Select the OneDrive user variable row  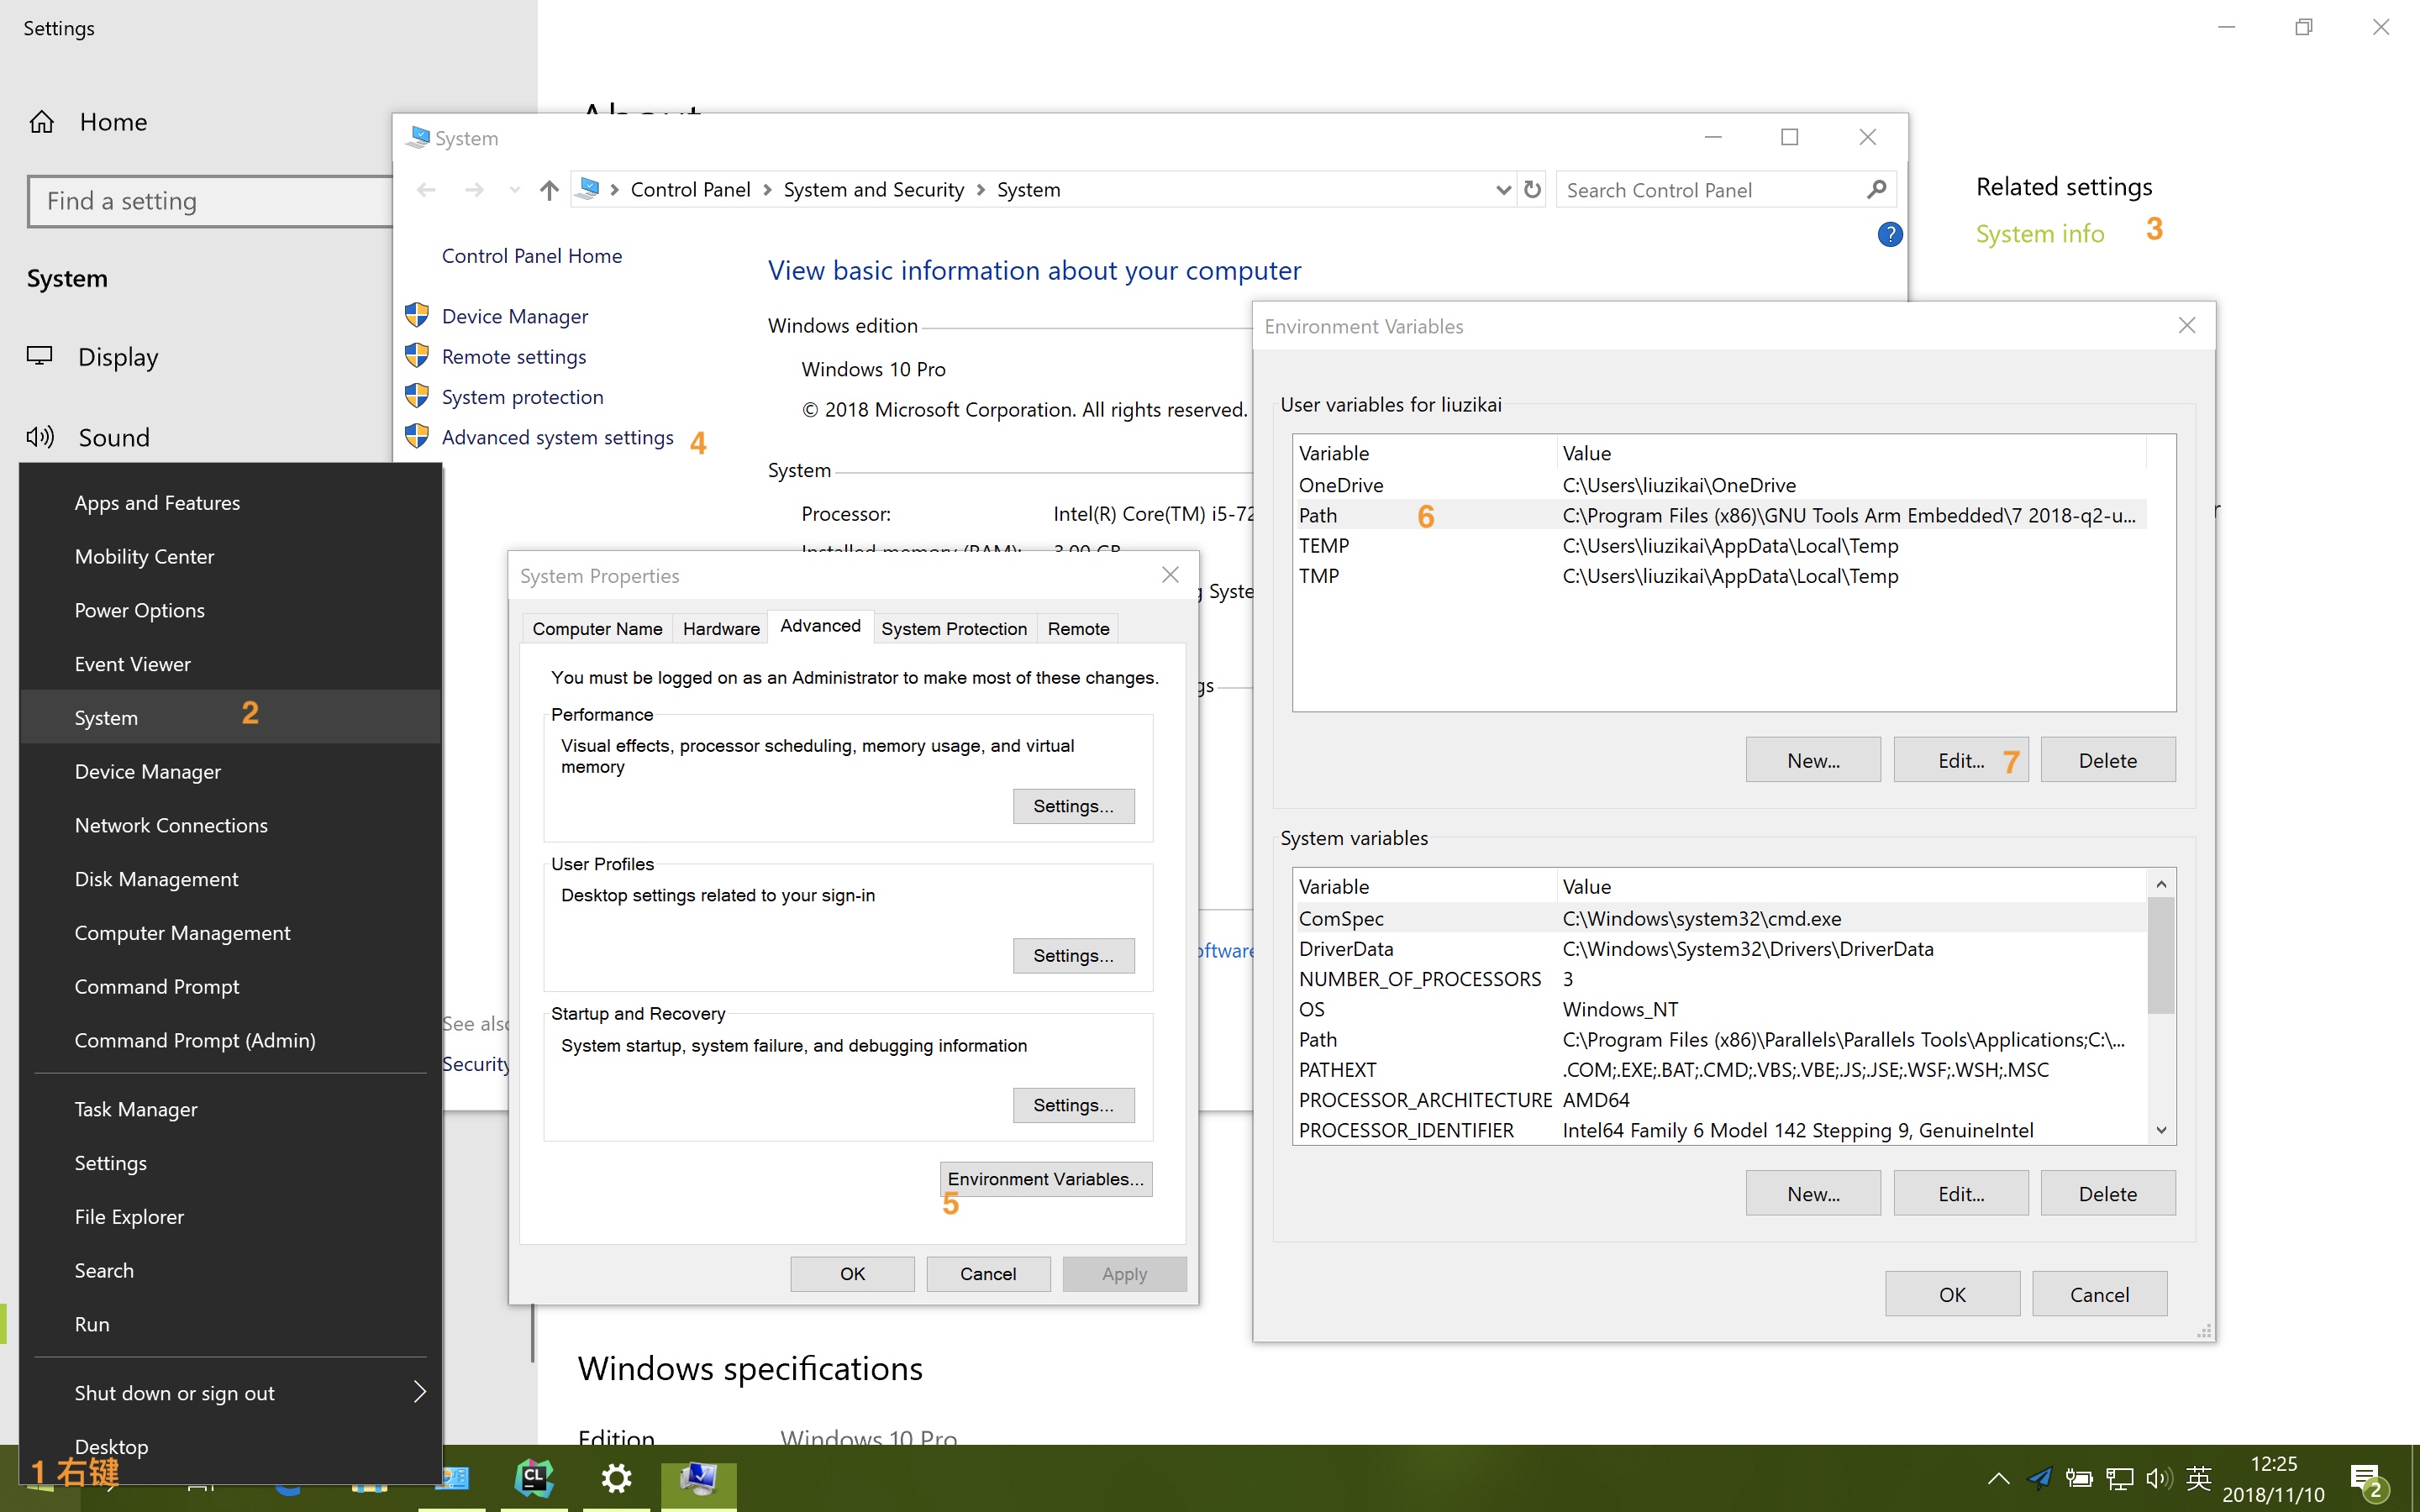[x=1720, y=485]
